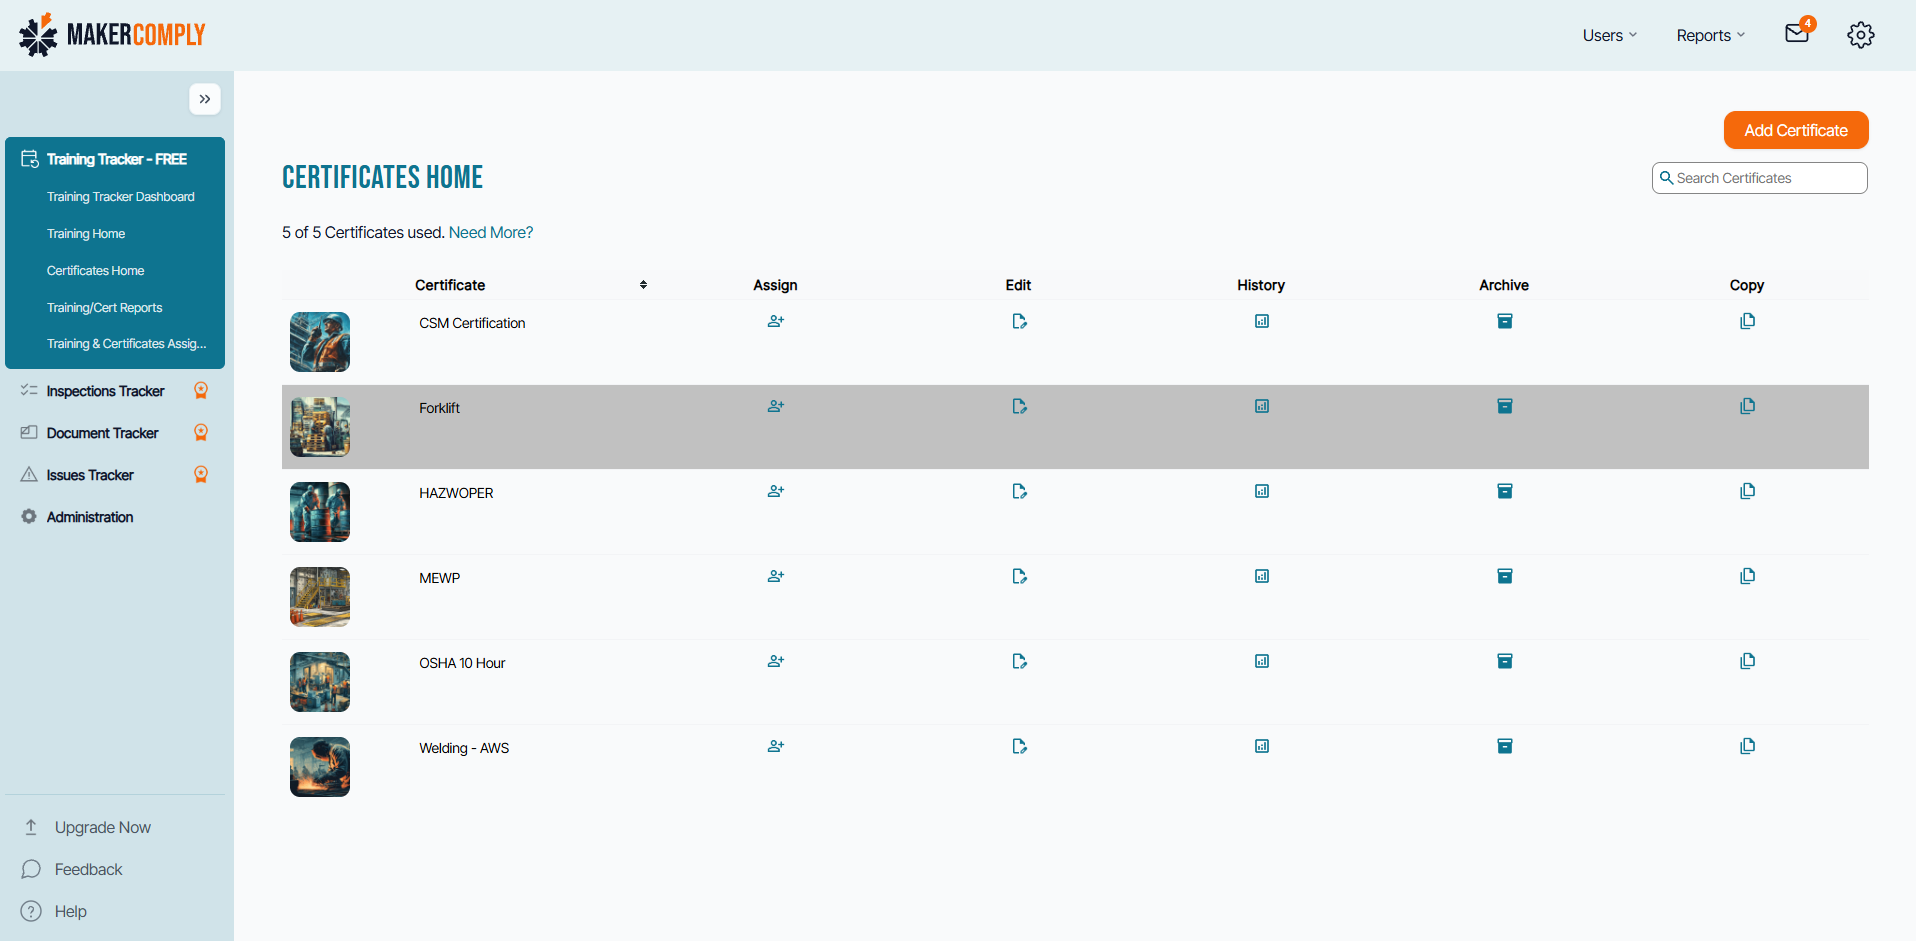Screen dimensions: 1916x941
Task: Open history for Forklift certificate
Action: tap(1262, 406)
